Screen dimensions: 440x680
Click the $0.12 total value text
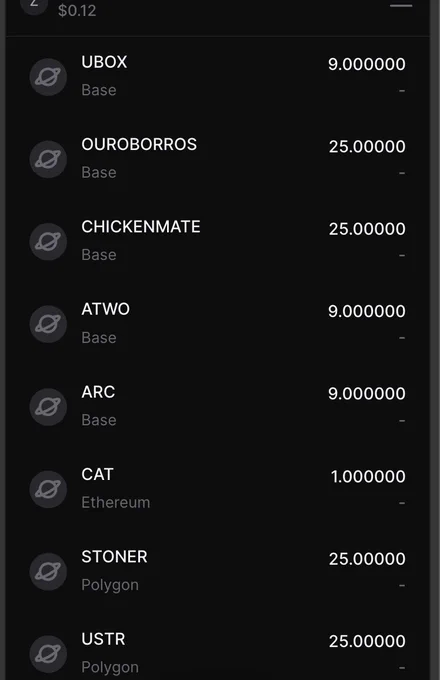(x=77, y=10)
